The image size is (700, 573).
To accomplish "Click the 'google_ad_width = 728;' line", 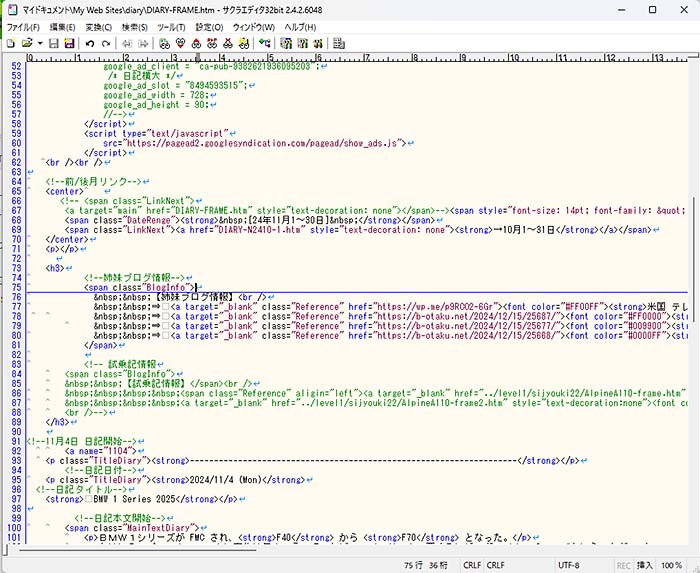I will pyautogui.click(x=156, y=95).
